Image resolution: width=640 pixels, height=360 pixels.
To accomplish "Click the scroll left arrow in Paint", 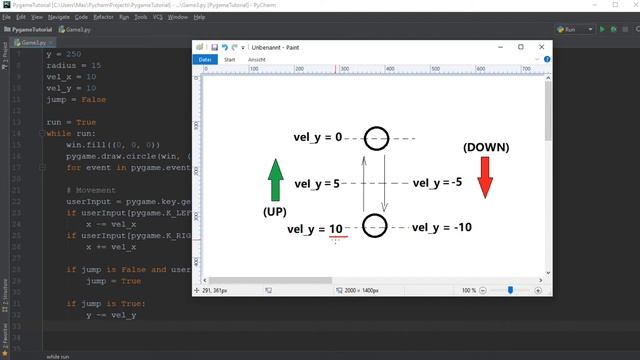I will [205, 280].
